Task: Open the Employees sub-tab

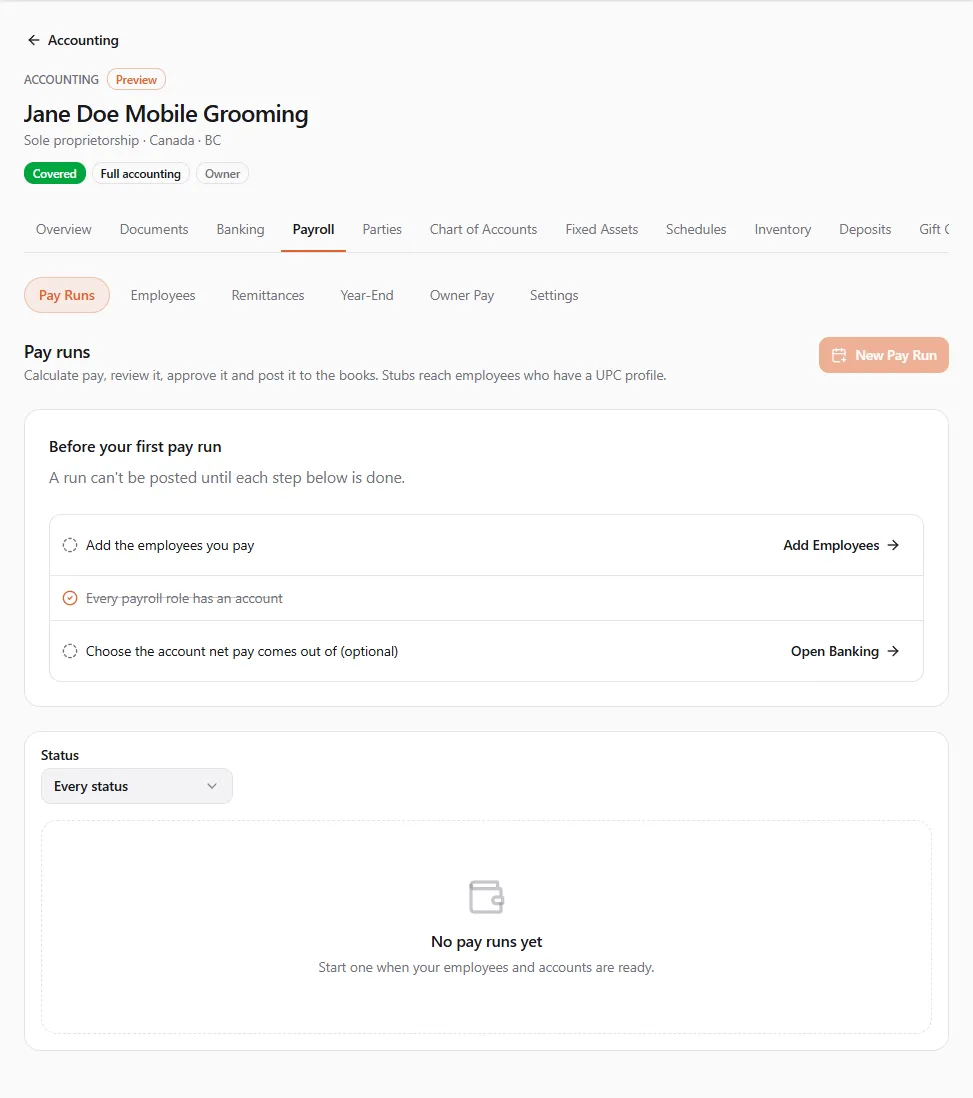Action: pos(163,296)
